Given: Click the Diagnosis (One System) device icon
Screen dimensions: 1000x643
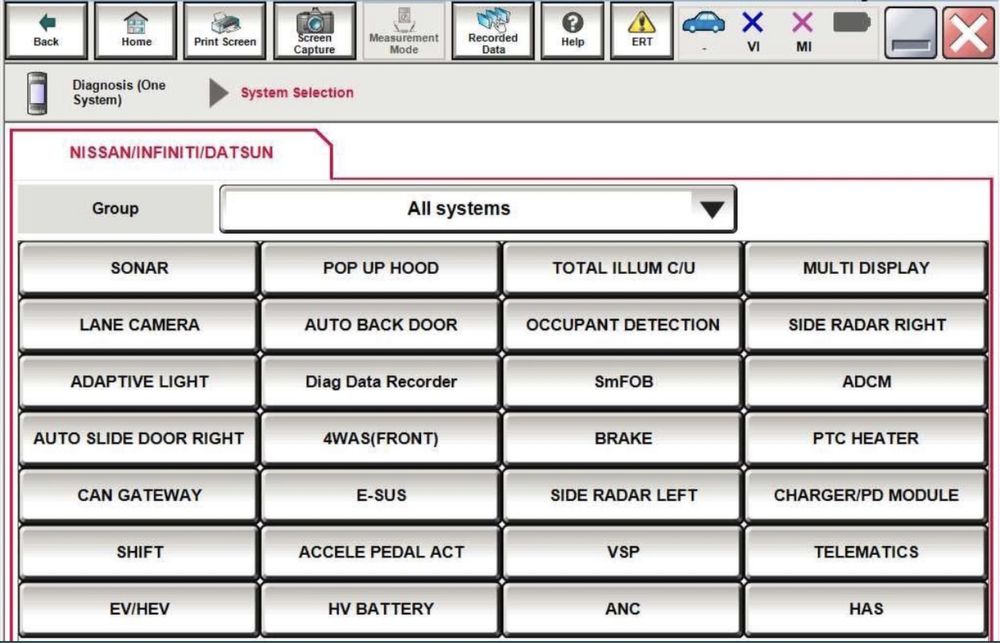Looking at the screenshot, I should [x=37, y=93].
